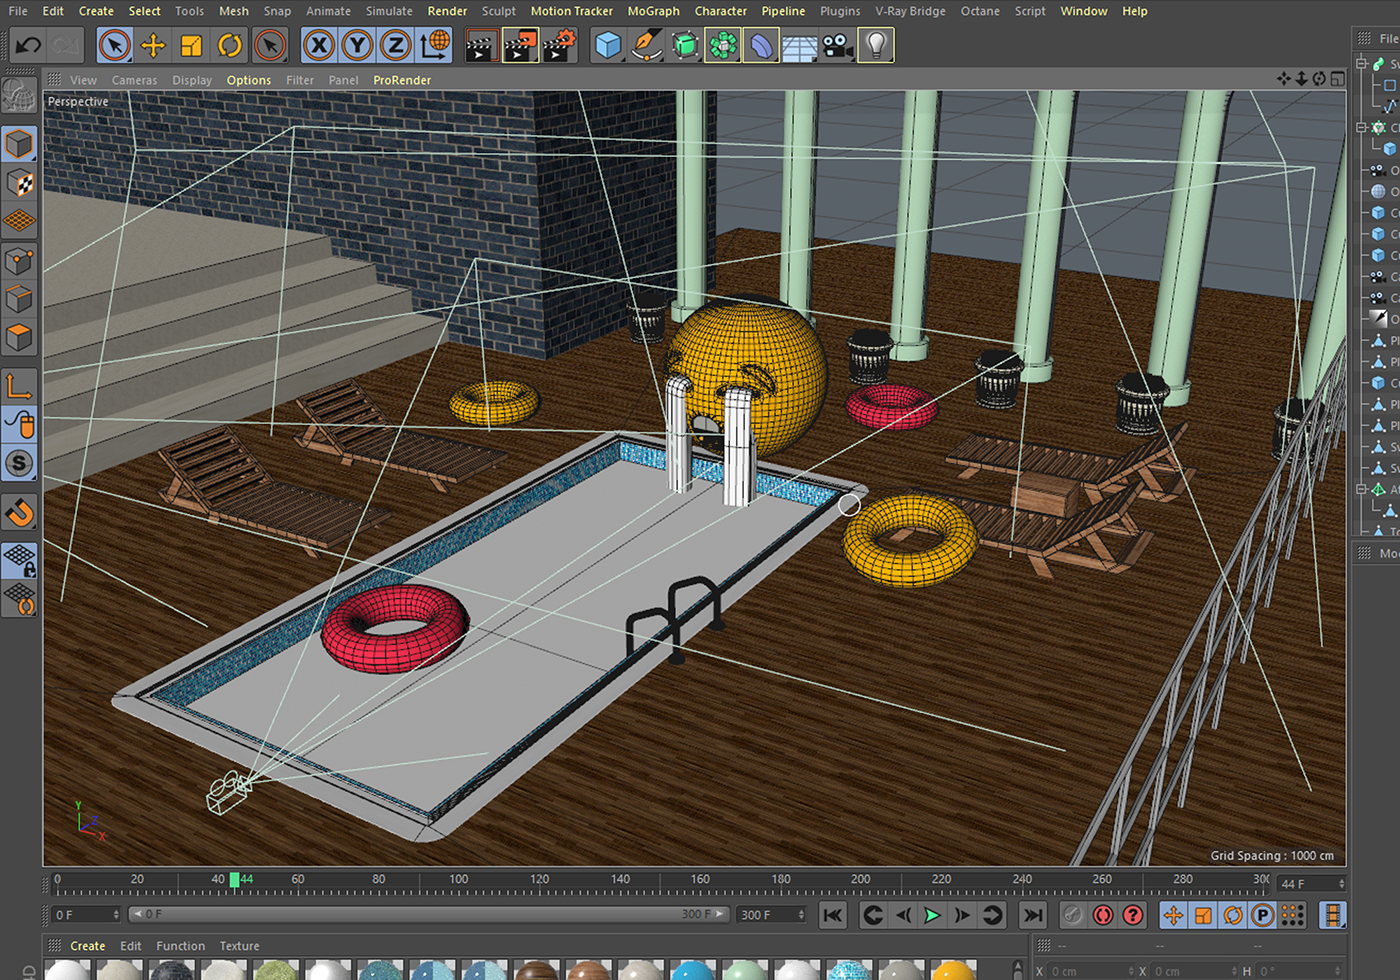Toggle the Y axis lock

point(357,45)
